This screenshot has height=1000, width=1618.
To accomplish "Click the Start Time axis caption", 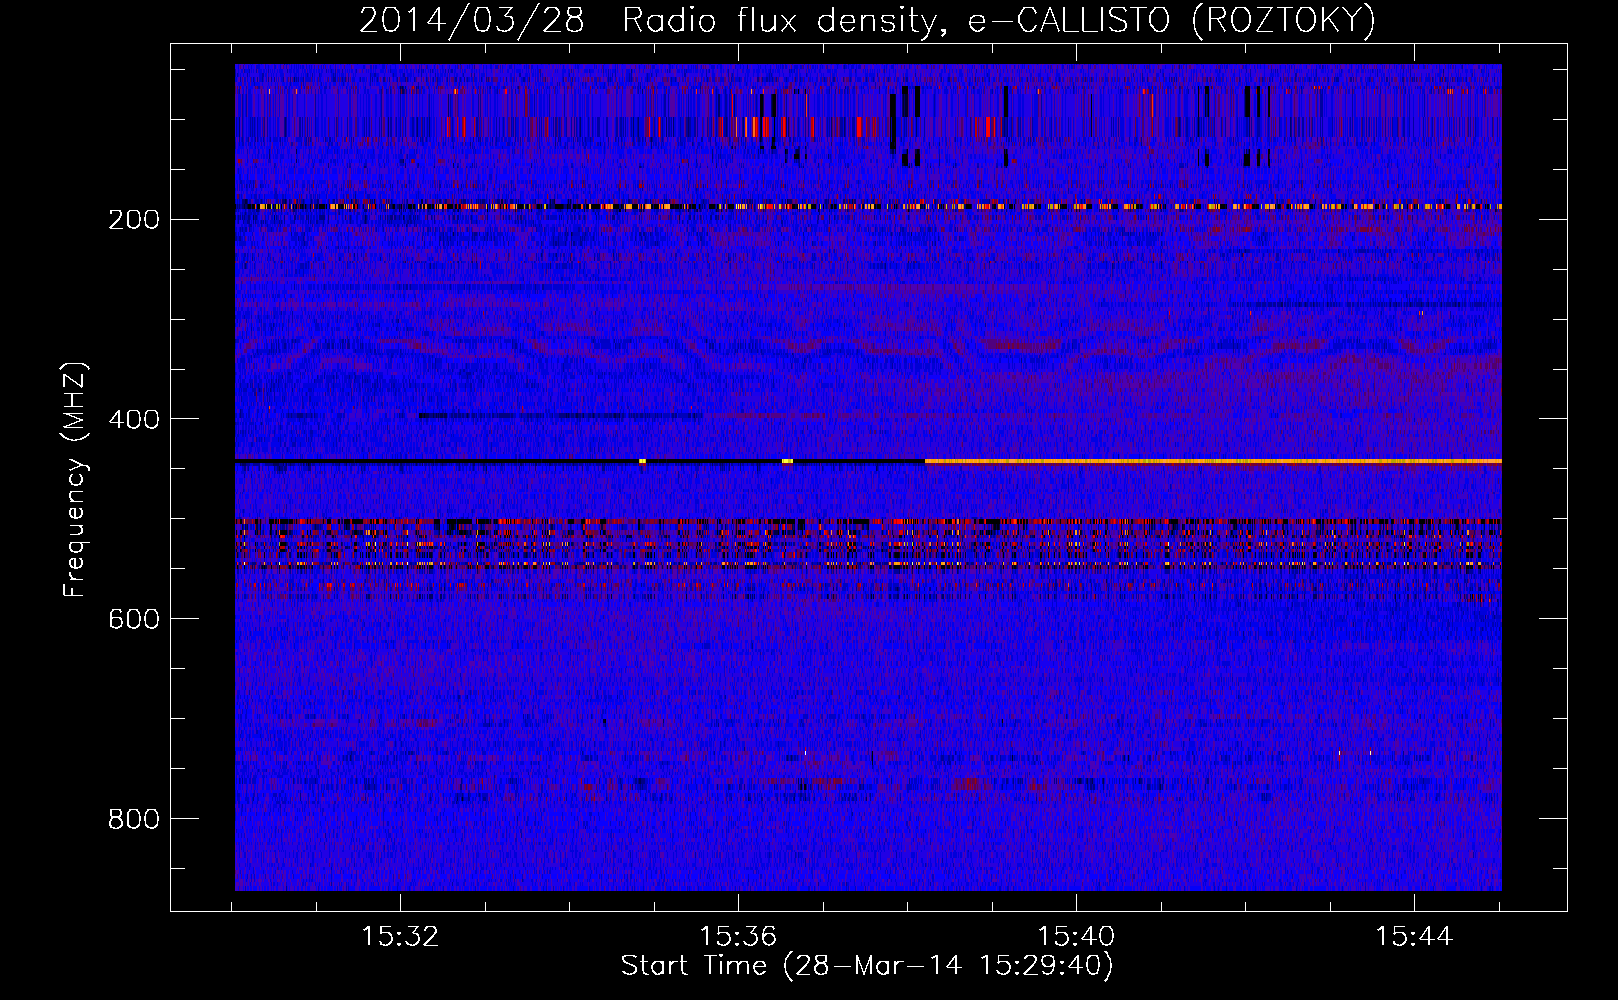I will pyautogui.click(x=867, y=966).
